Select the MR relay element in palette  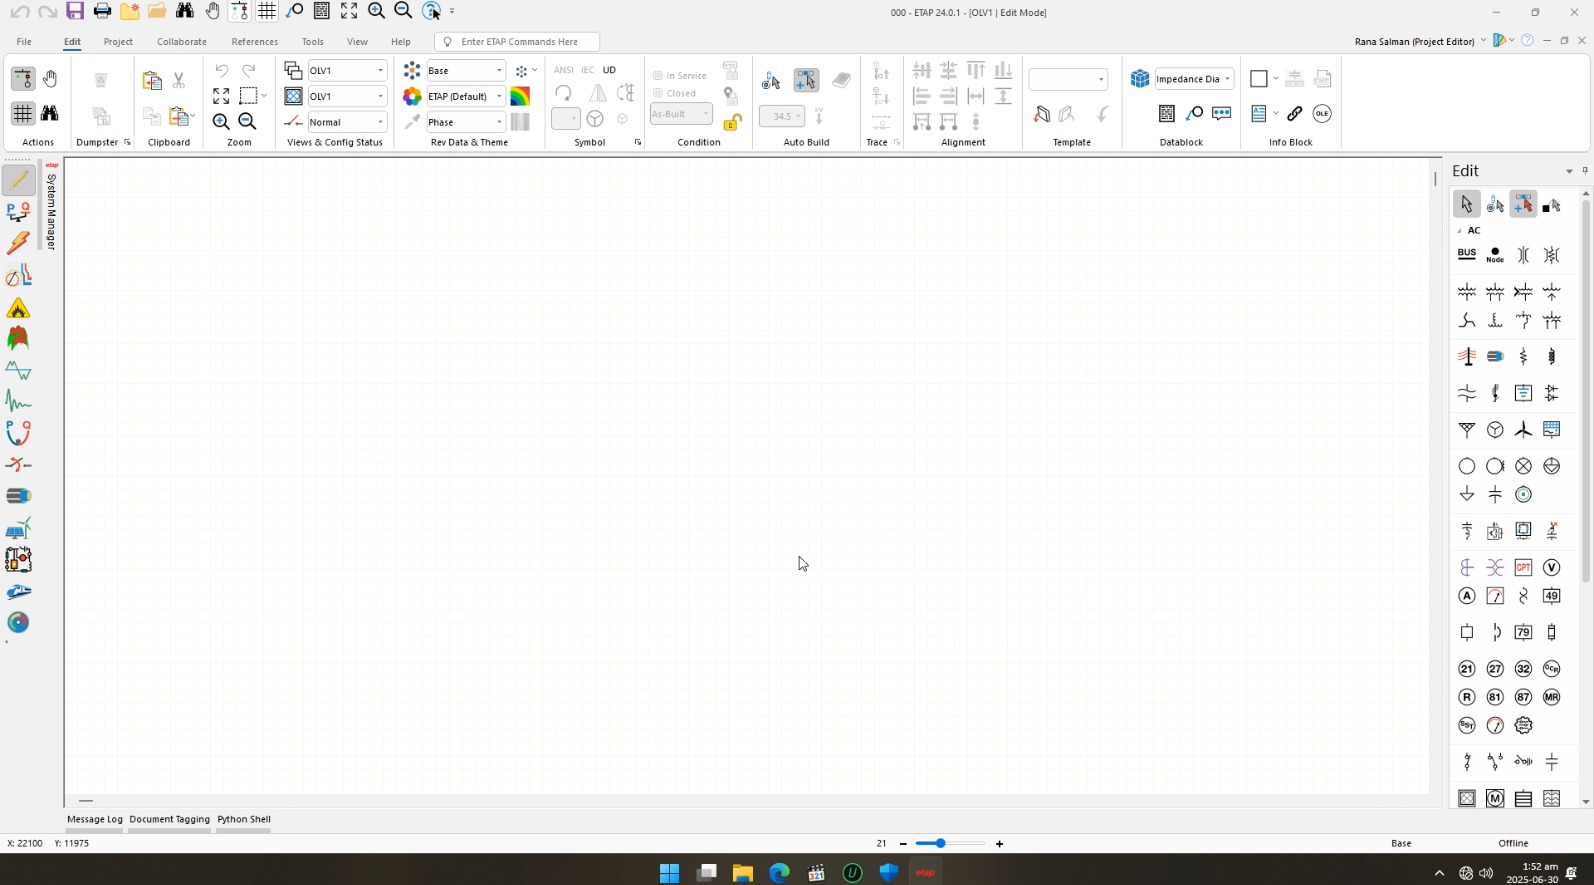point(1552,697)
